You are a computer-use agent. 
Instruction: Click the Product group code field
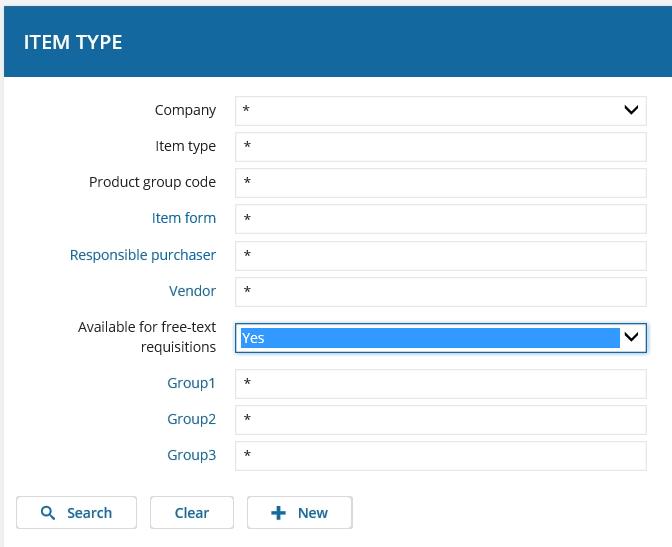click(x=441, y=183)
